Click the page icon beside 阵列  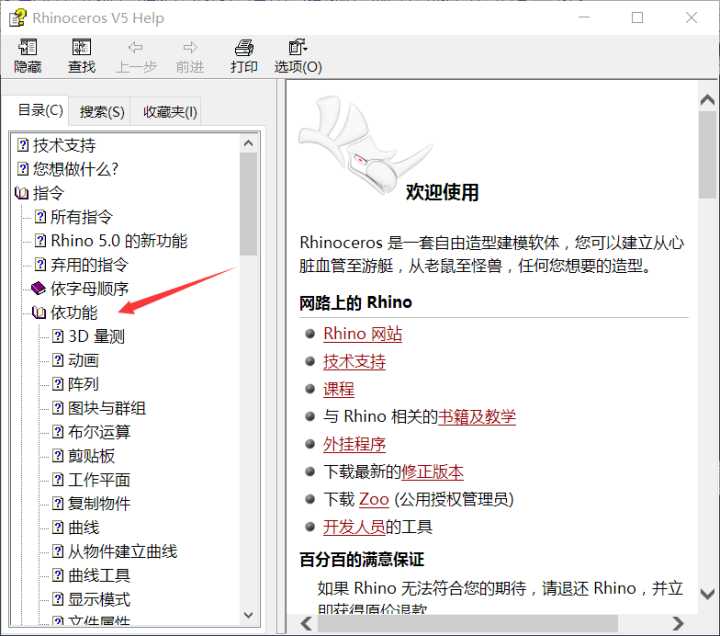pos(58,384)
